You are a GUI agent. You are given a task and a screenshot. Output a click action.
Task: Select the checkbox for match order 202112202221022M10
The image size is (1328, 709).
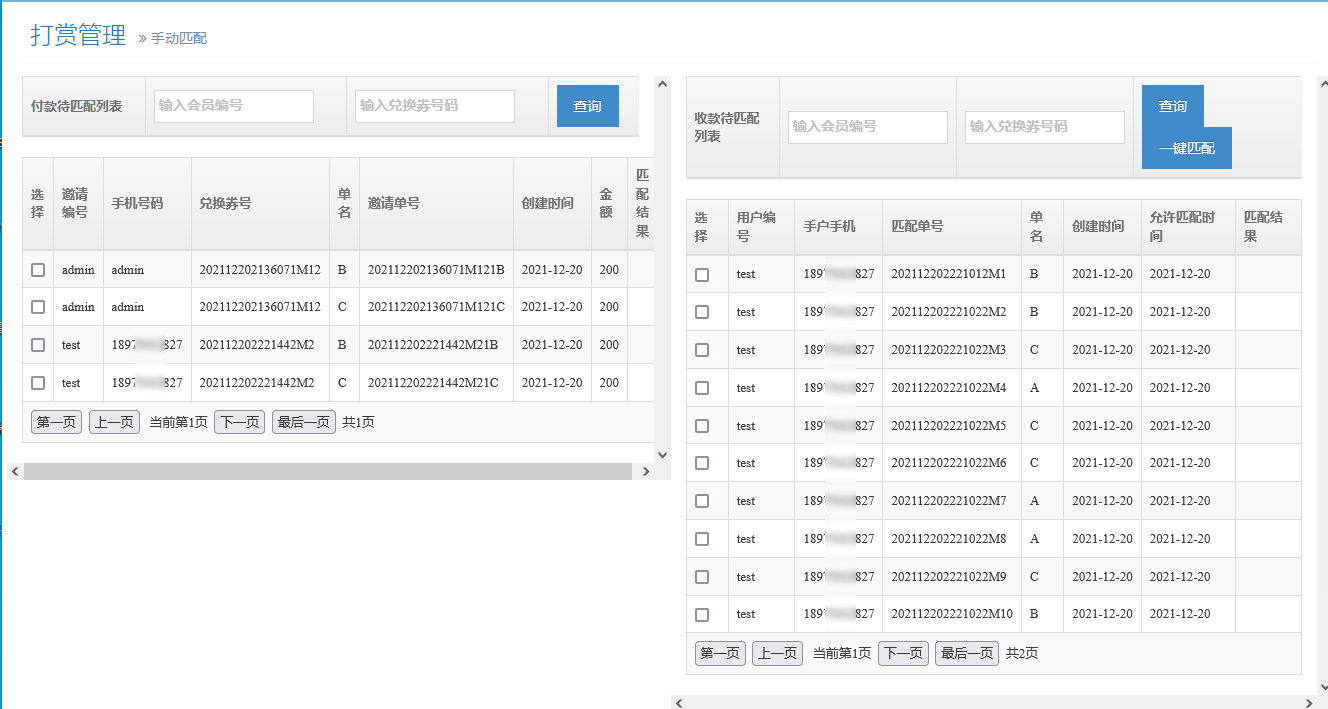tap(702, 615)
